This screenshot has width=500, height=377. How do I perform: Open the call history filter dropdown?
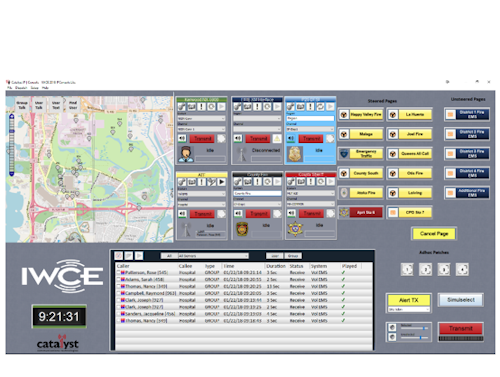click(213, 256)
